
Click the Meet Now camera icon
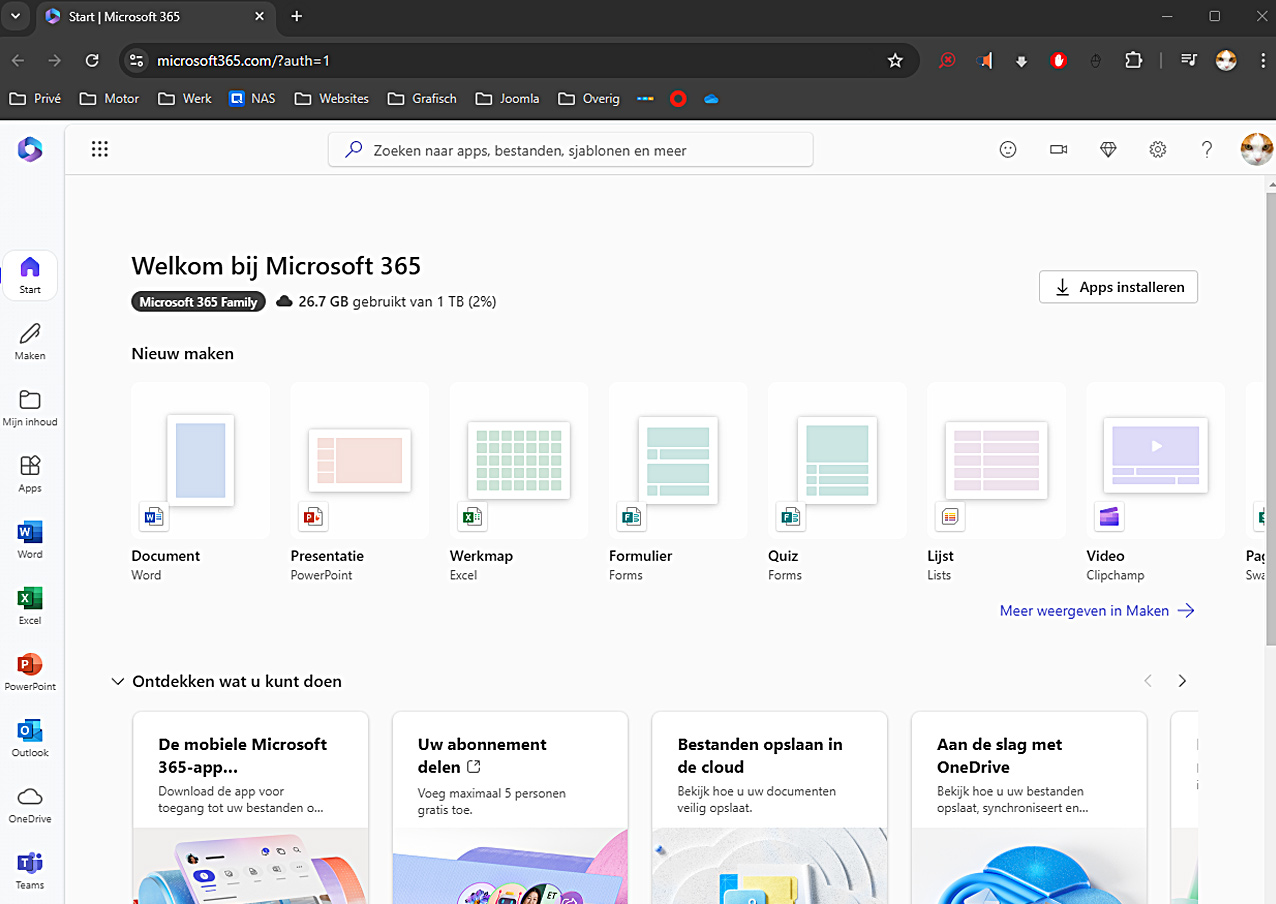point(1058,149)
